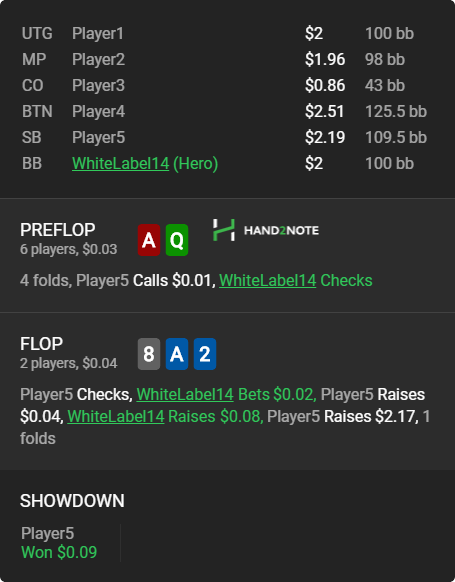Screen dimensions: 455x582
Task: Click the red Ace hole card
Action: point(149,240)
